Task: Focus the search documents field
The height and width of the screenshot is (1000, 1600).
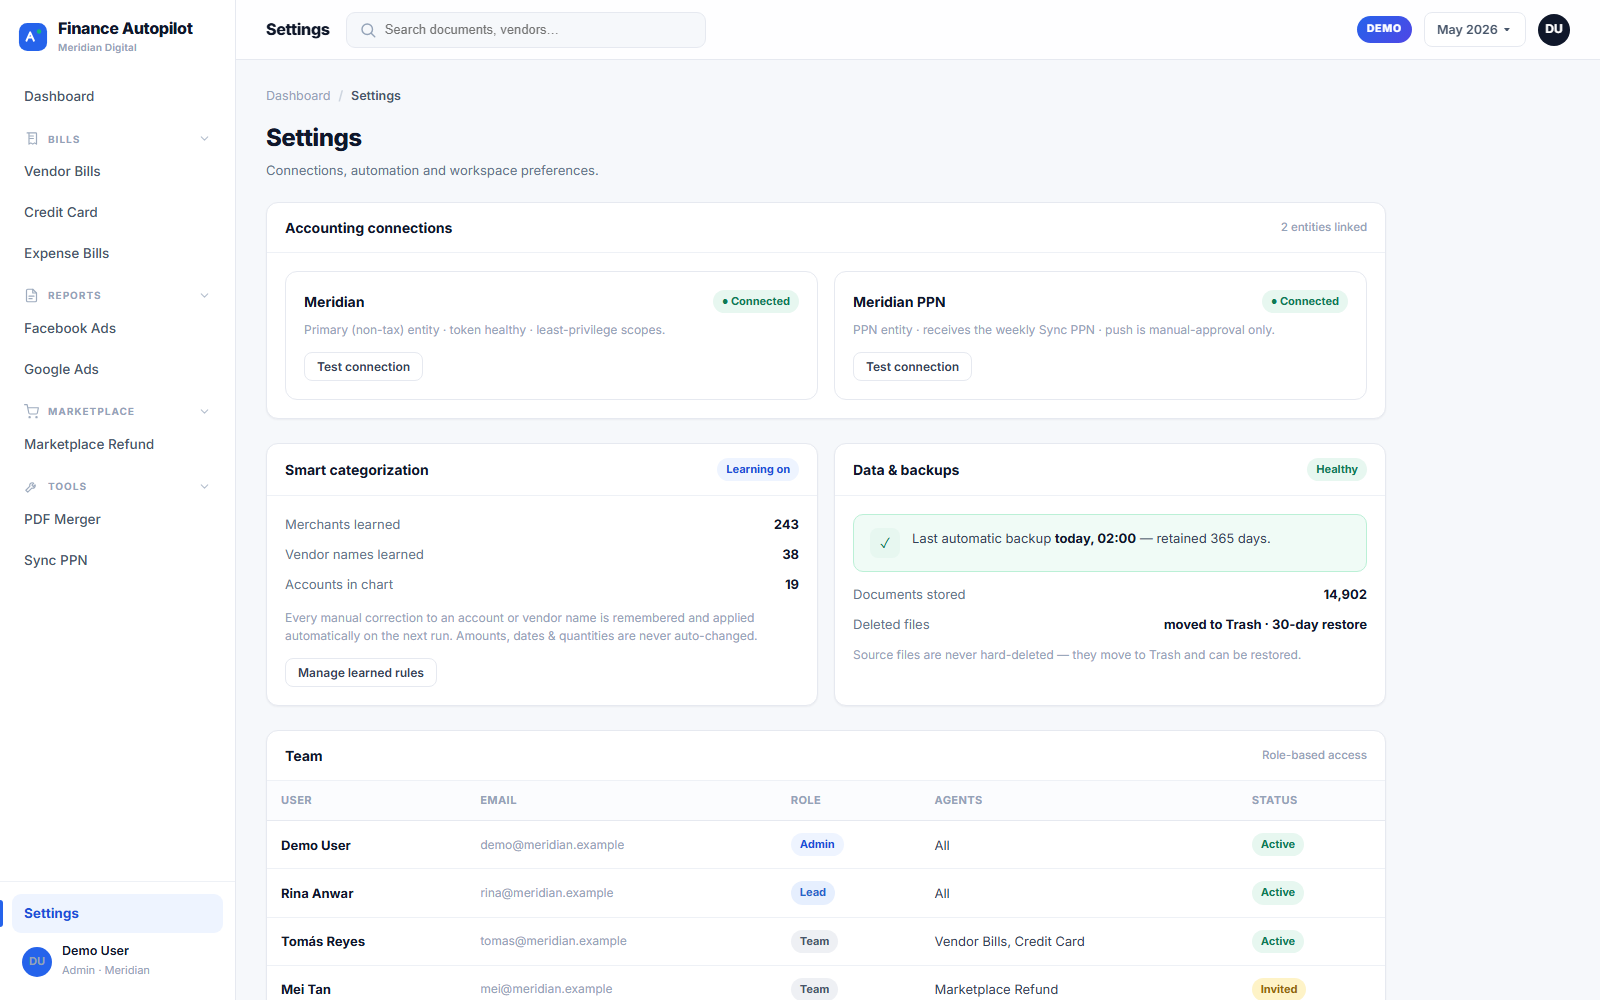Action: 526,30
